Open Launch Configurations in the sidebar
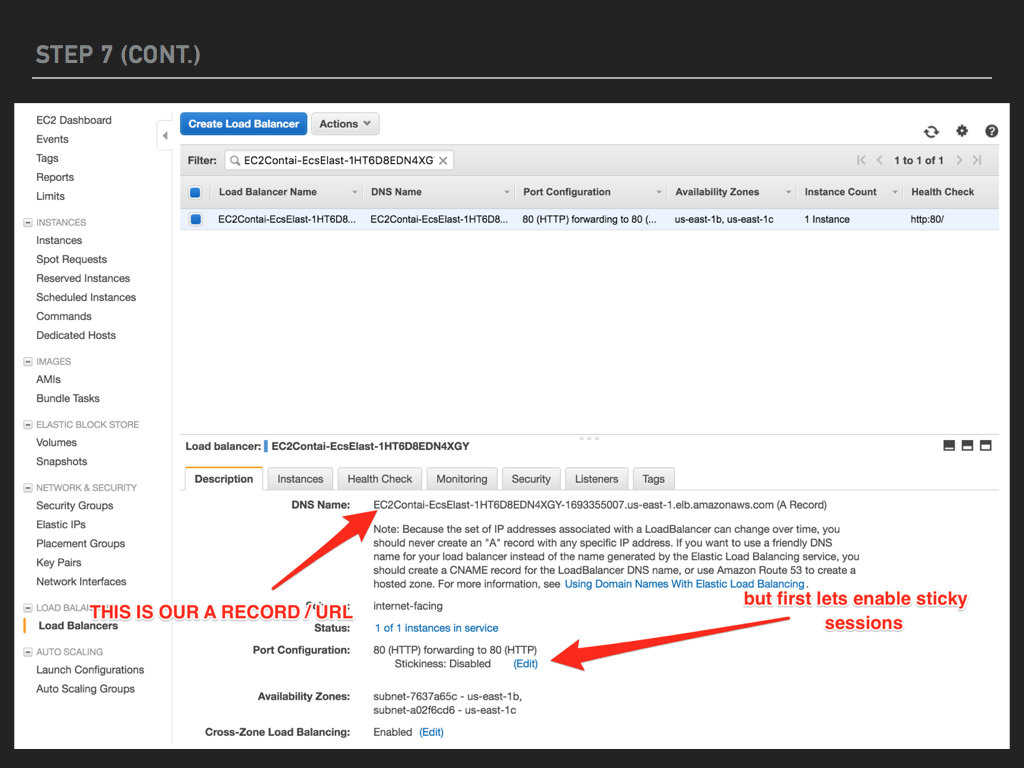 (90, 670)
